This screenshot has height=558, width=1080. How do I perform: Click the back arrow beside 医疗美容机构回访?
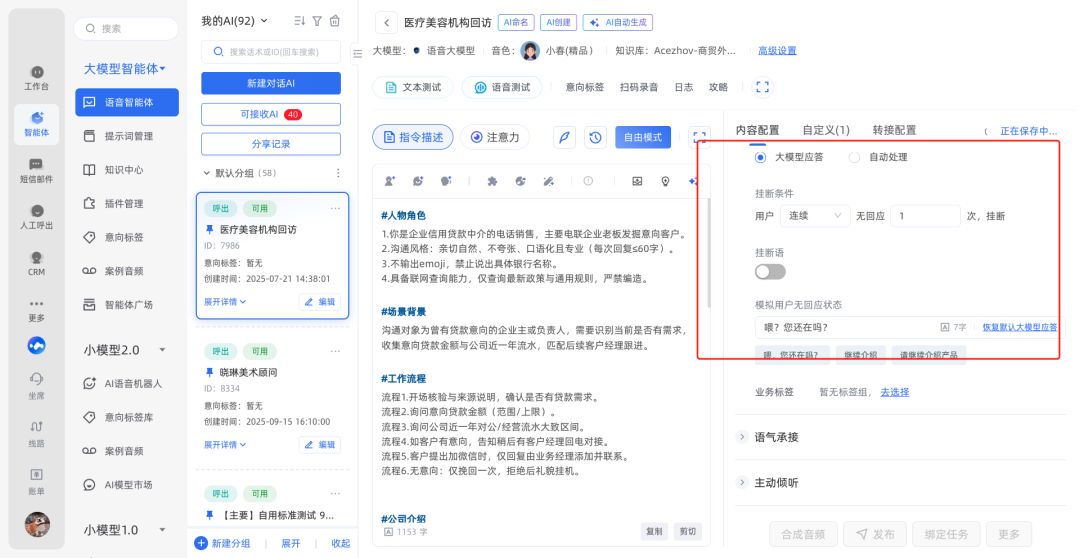pos(386,21)
